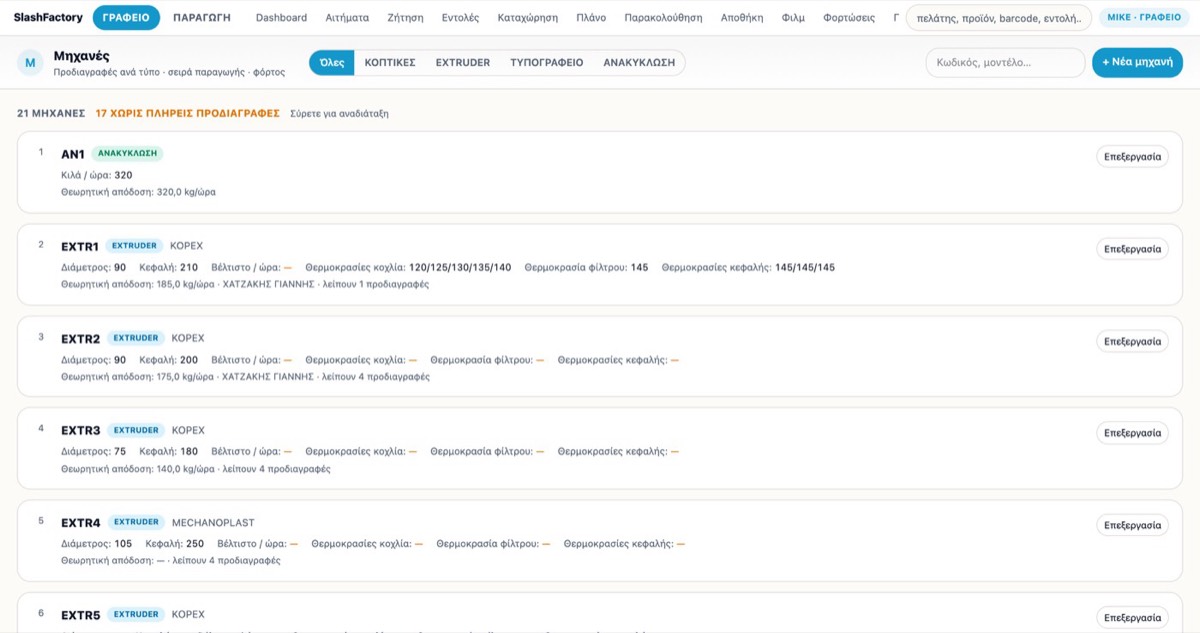Click row number 1 of AN1
This screenshot has width=1200, height=633.
[41, 152]
